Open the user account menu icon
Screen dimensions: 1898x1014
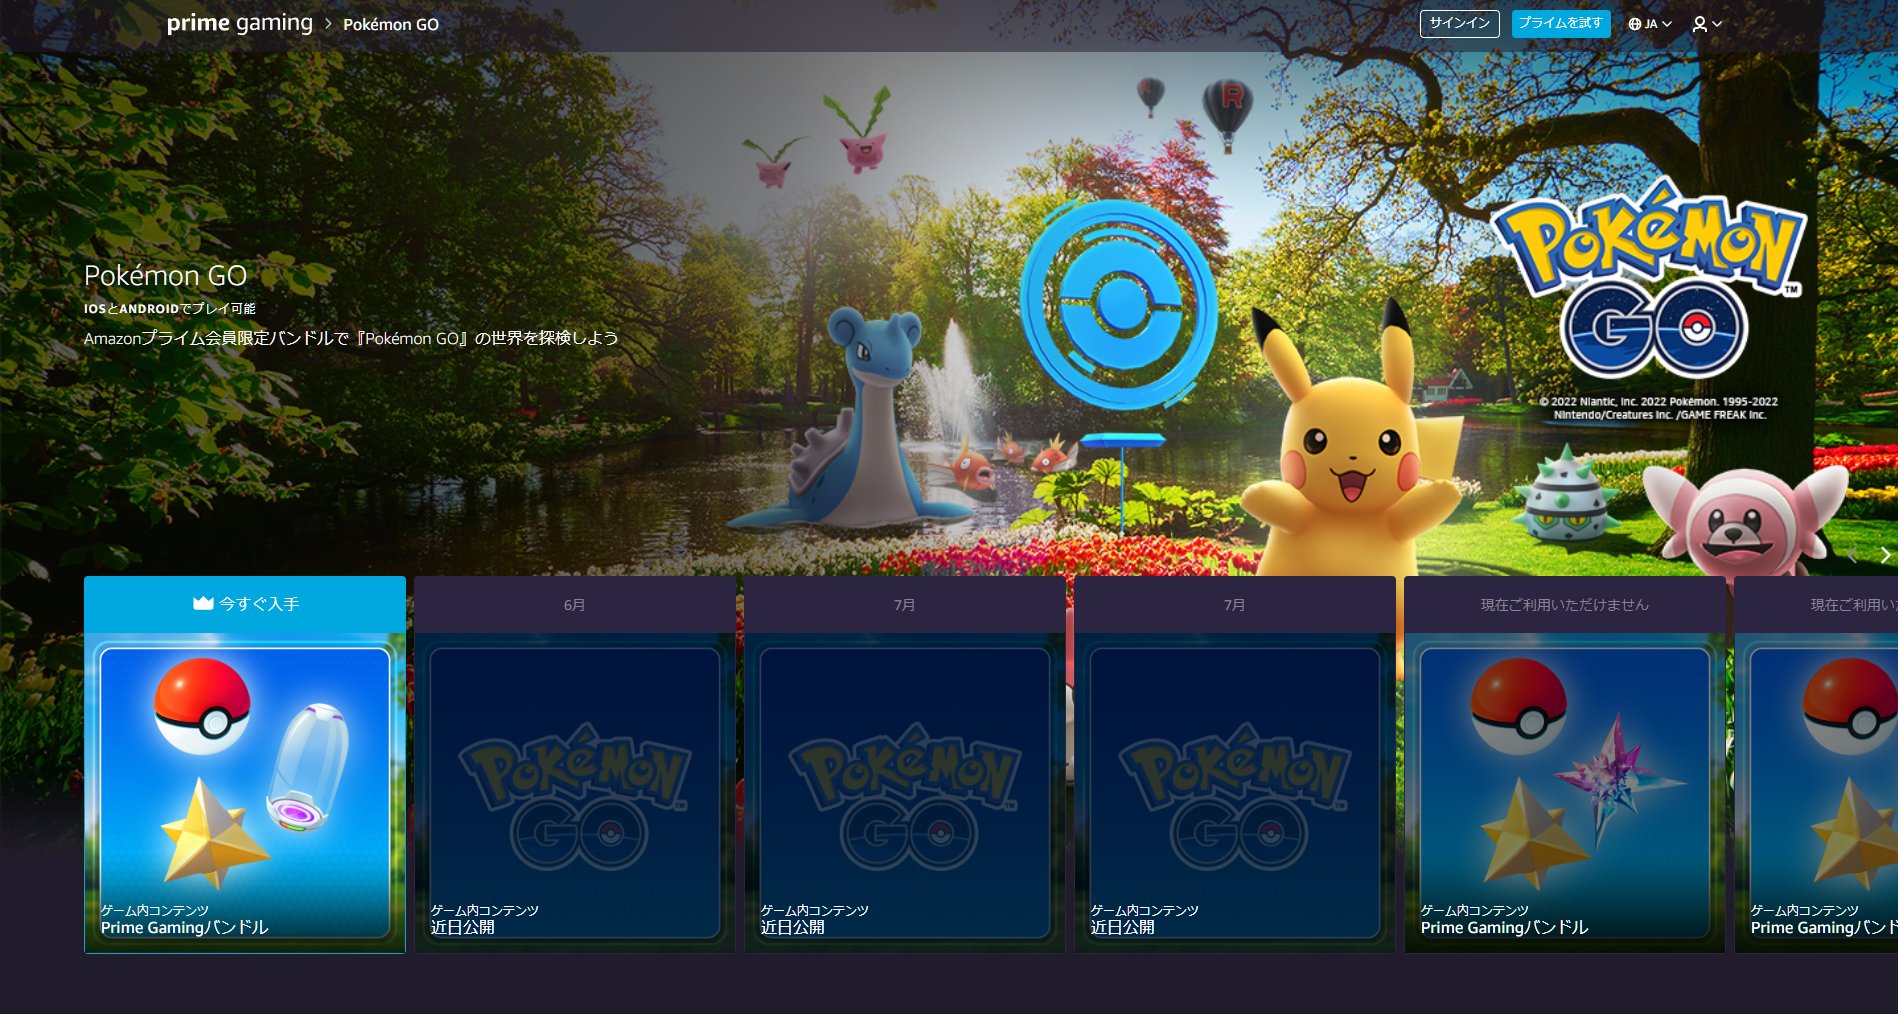coord(1699,24)
